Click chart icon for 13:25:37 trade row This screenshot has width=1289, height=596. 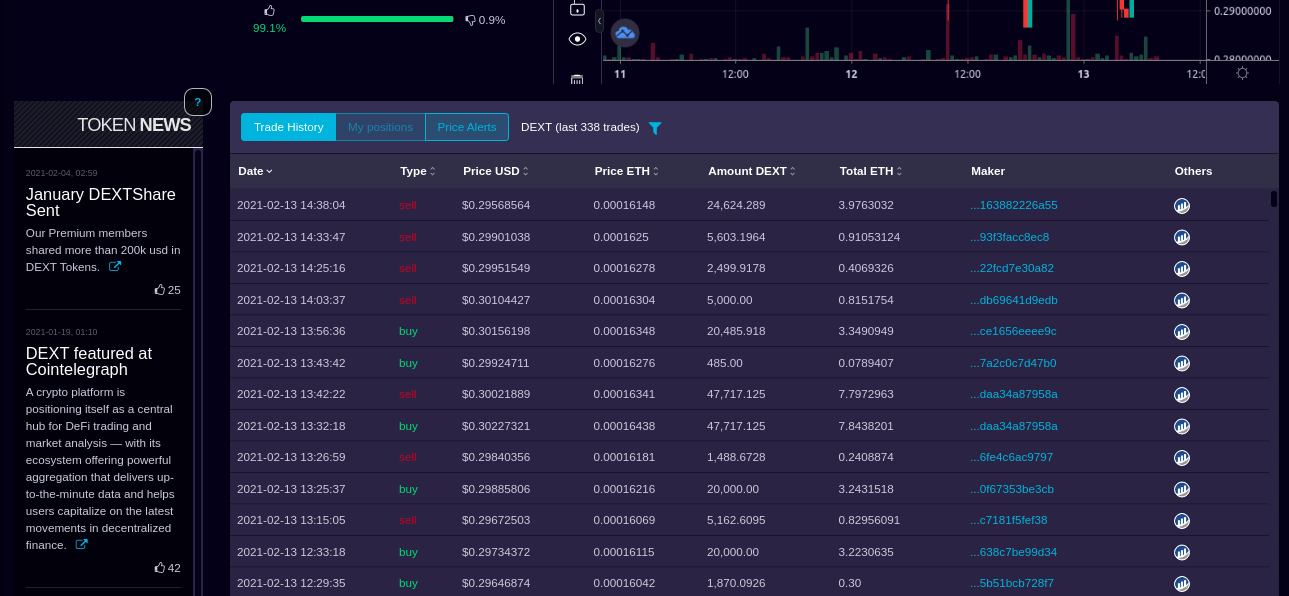click(x=1182, y=489)
